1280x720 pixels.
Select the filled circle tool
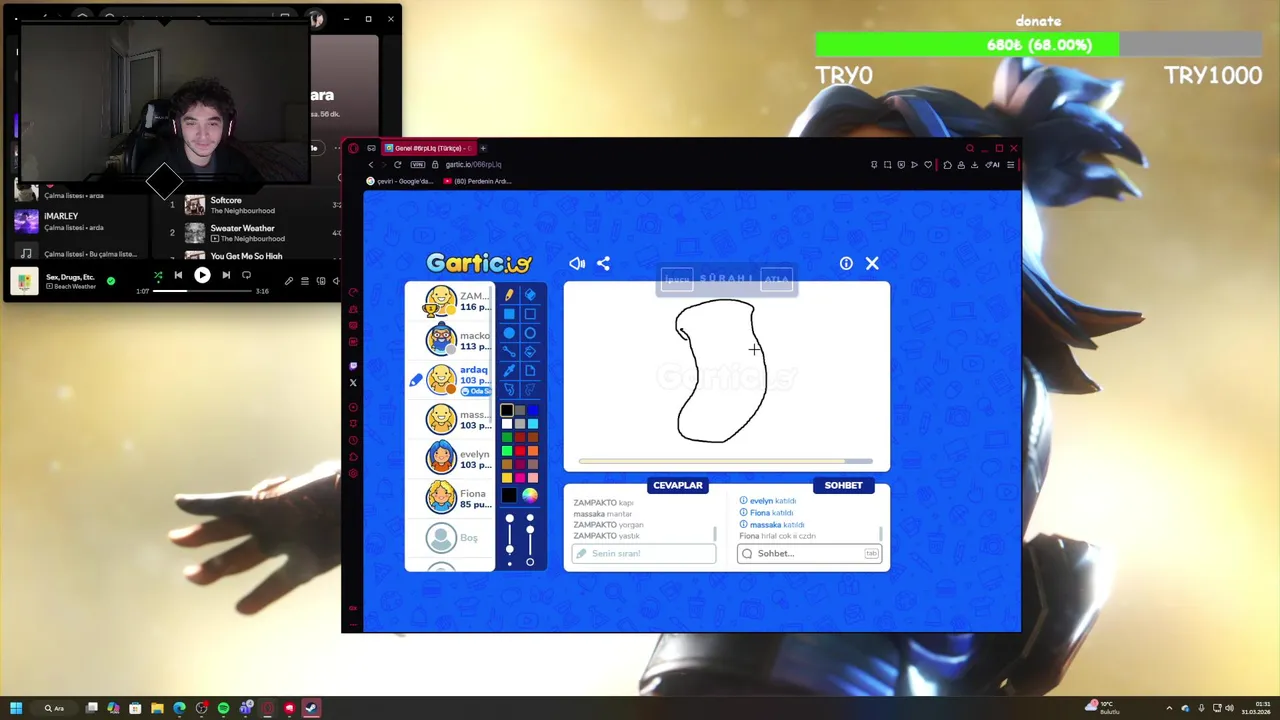[508, 332]
